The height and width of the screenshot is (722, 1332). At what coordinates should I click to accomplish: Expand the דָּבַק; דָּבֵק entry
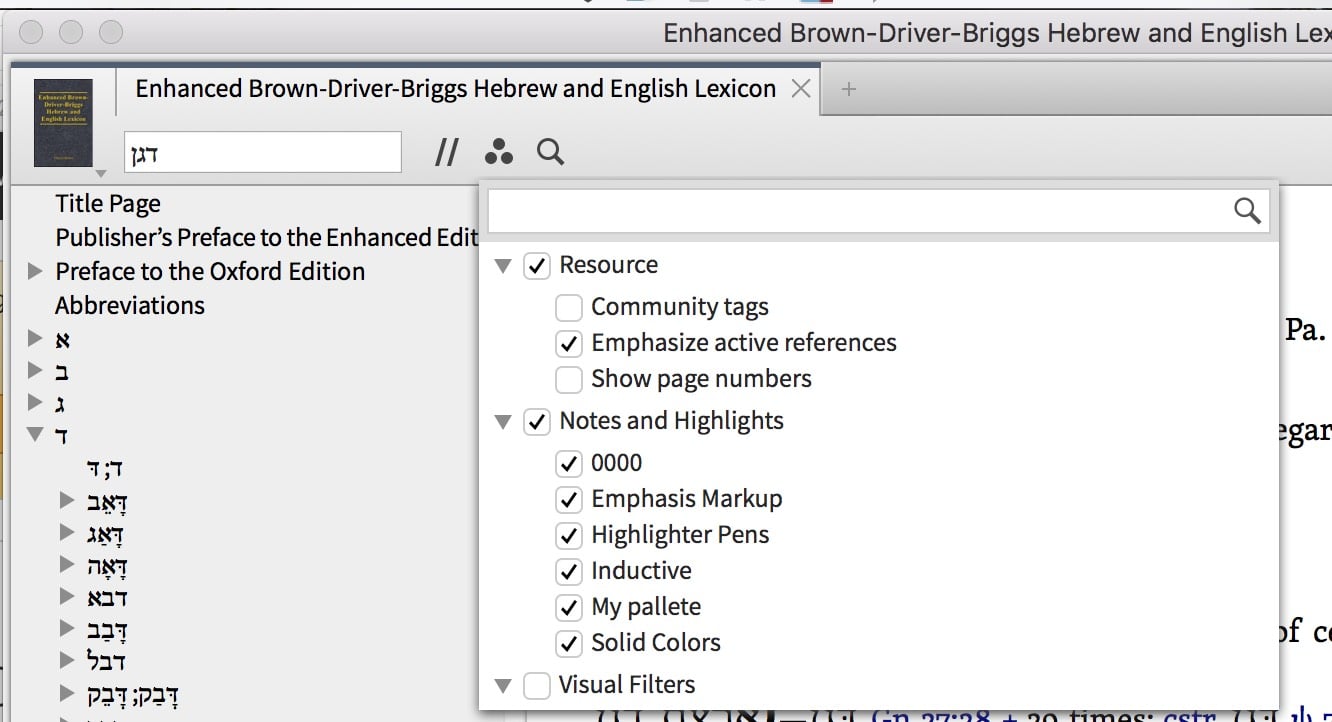pyautogui.click(x=67, y=692)
